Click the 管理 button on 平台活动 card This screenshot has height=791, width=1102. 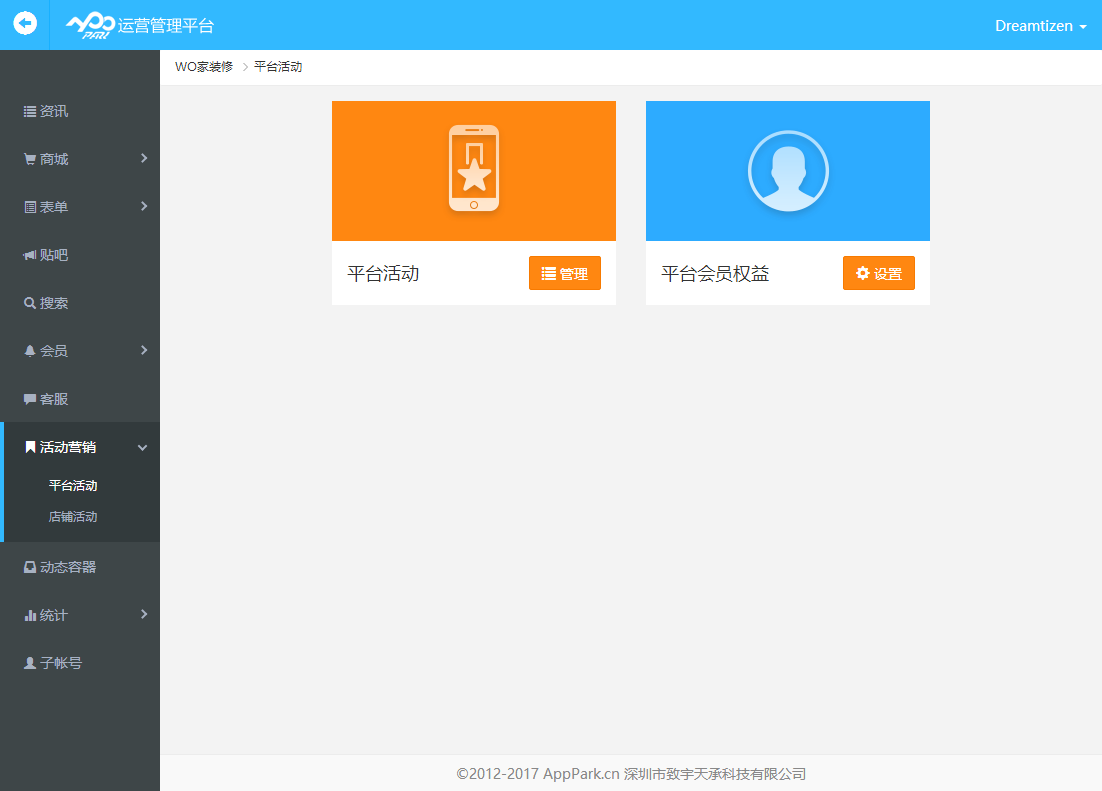(x=565, y=272)
